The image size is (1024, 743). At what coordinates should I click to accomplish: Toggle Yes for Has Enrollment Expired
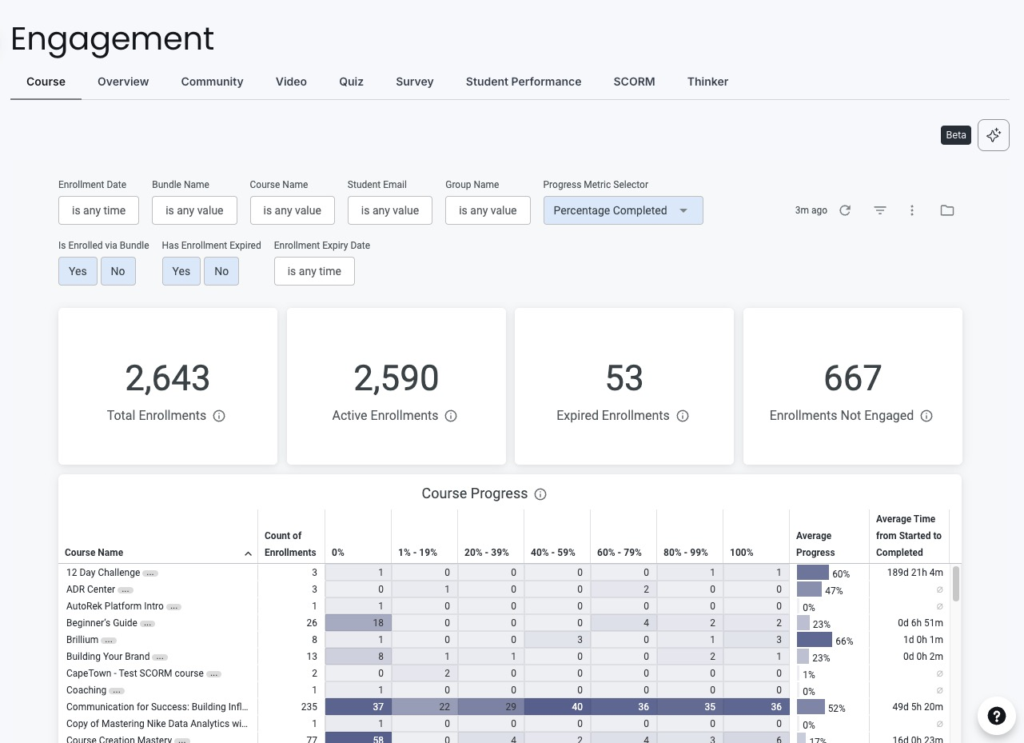pos(181,271)
